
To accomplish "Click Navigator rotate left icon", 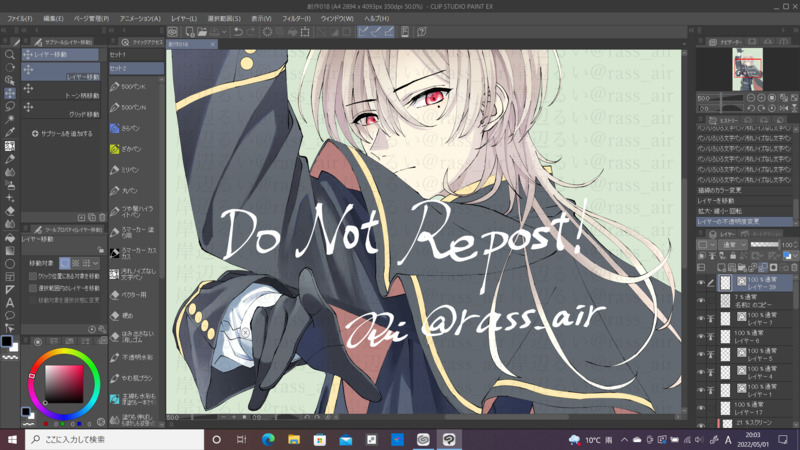I will tap(751, 108).
